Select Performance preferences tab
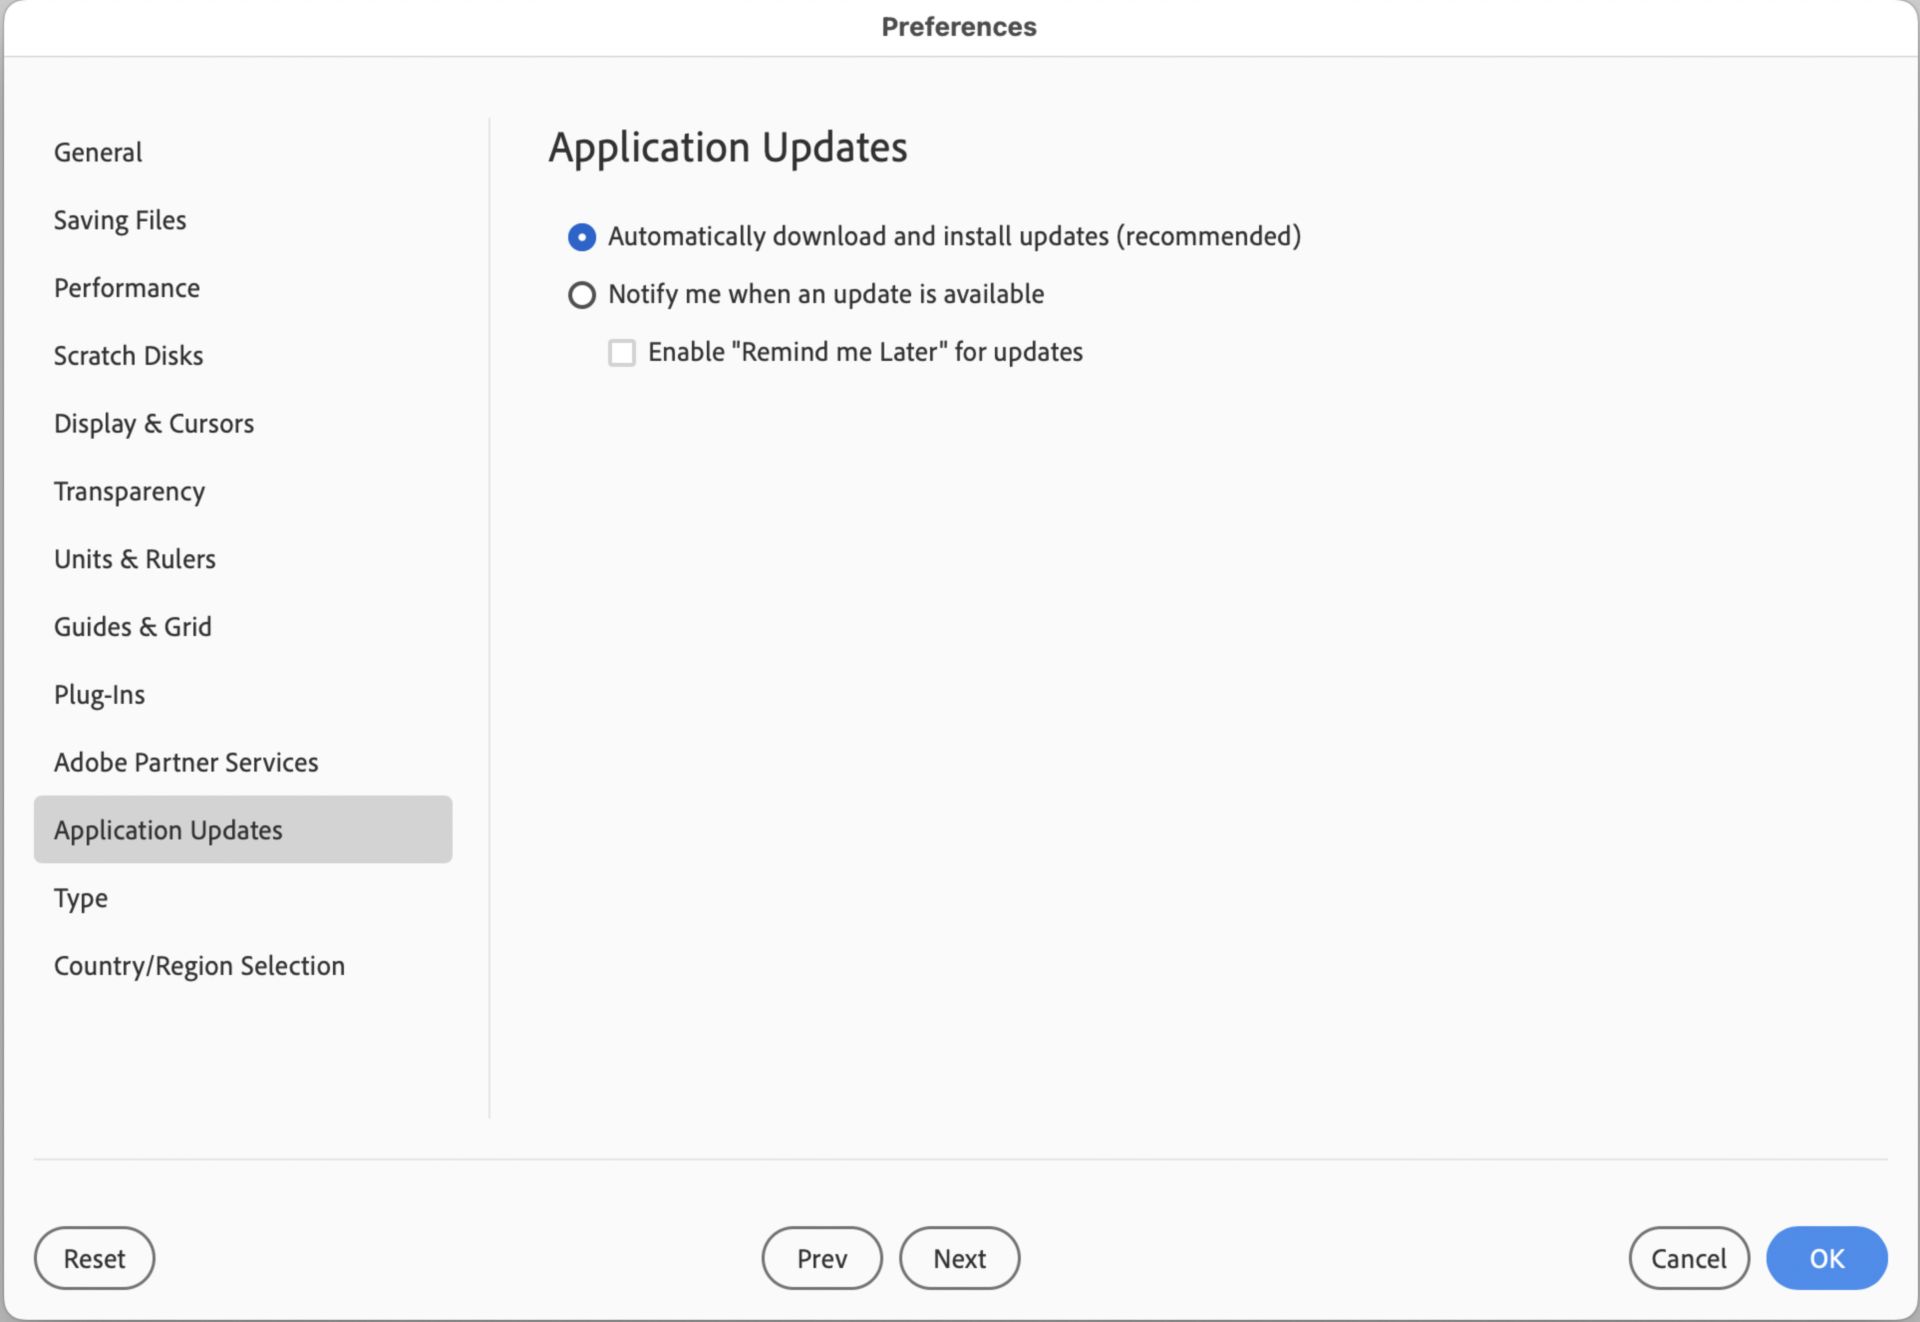The height and width of the screenshot is (1322, 1920). (x=127, y=287)
